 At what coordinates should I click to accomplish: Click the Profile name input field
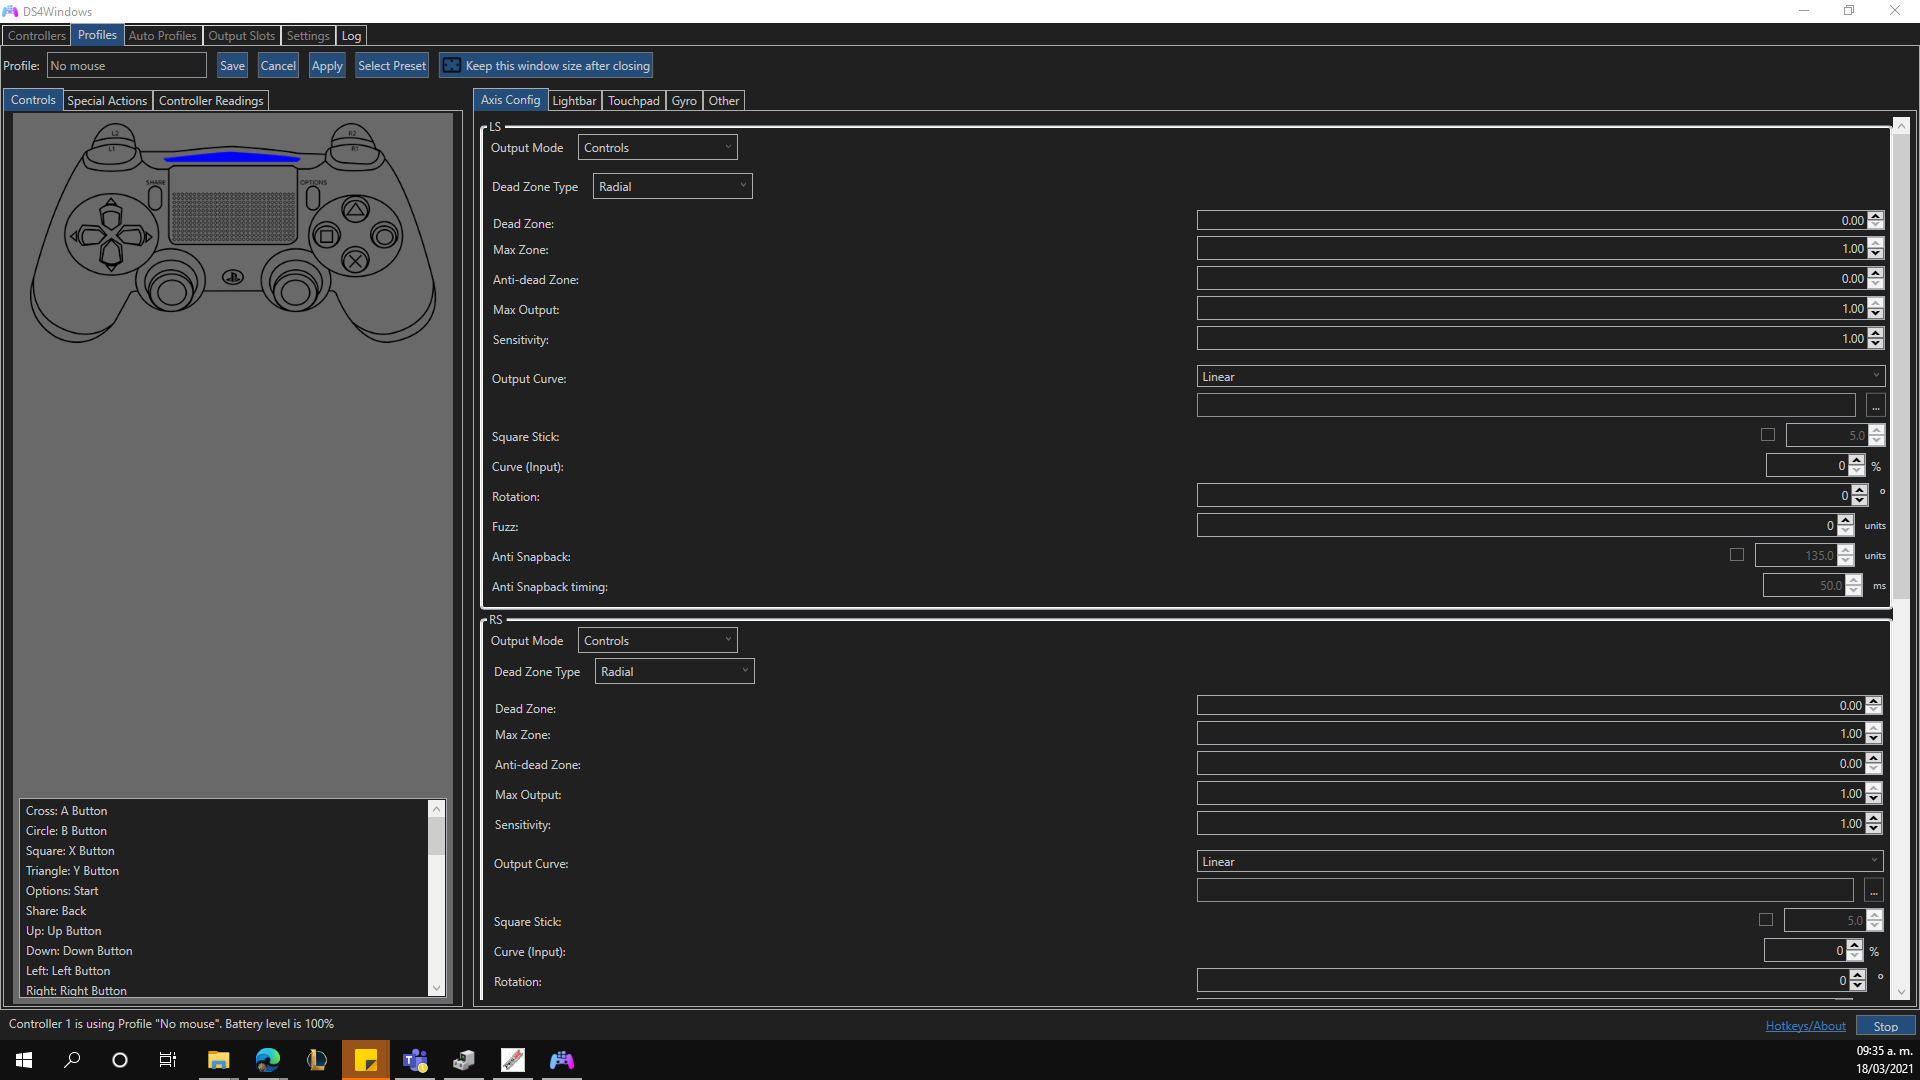pos(127,66)
